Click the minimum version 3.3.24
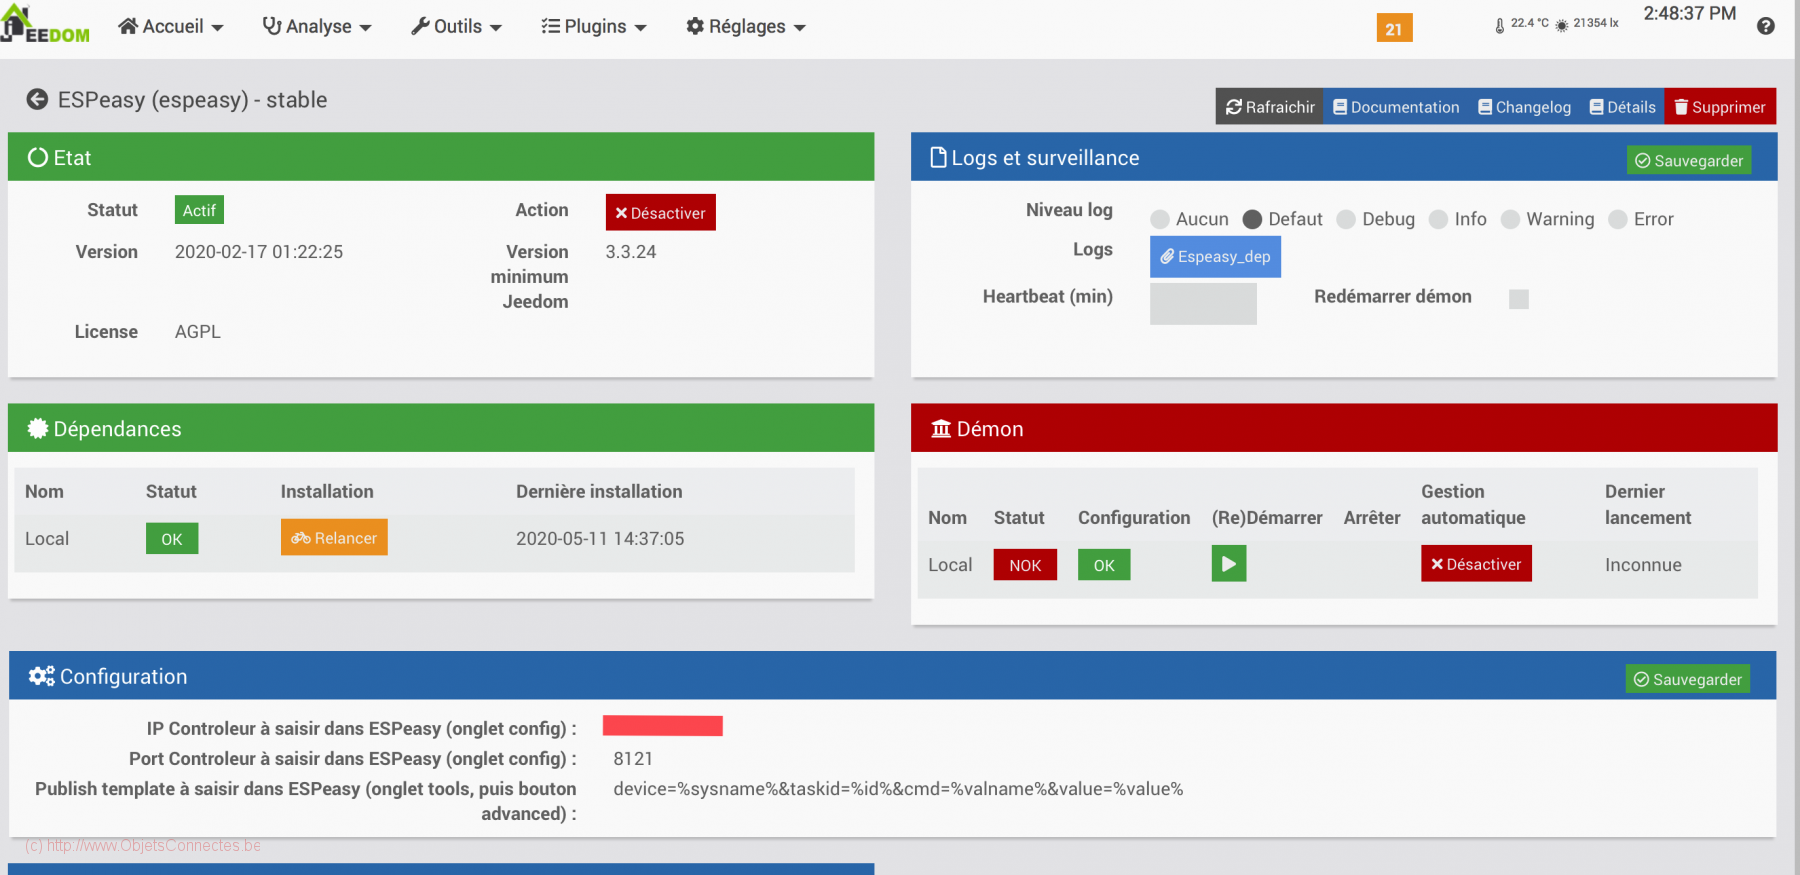 (x=631, y=251)
